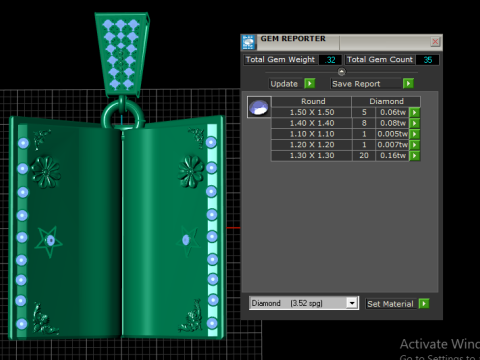
Task: Select the left daisy flower ornament on pendant
Action: tap(46, 172)
